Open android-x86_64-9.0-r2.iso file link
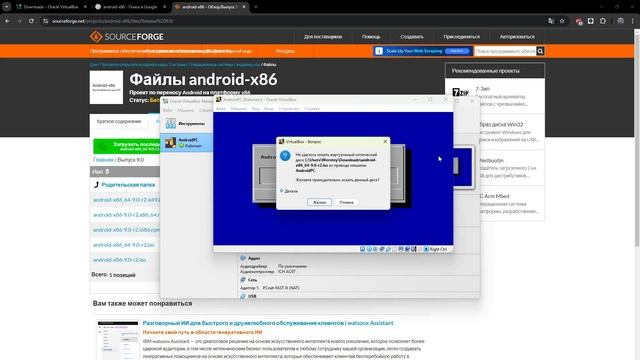Image resolution: width=640 pixels, height=360 pixels. click(124, 245)
